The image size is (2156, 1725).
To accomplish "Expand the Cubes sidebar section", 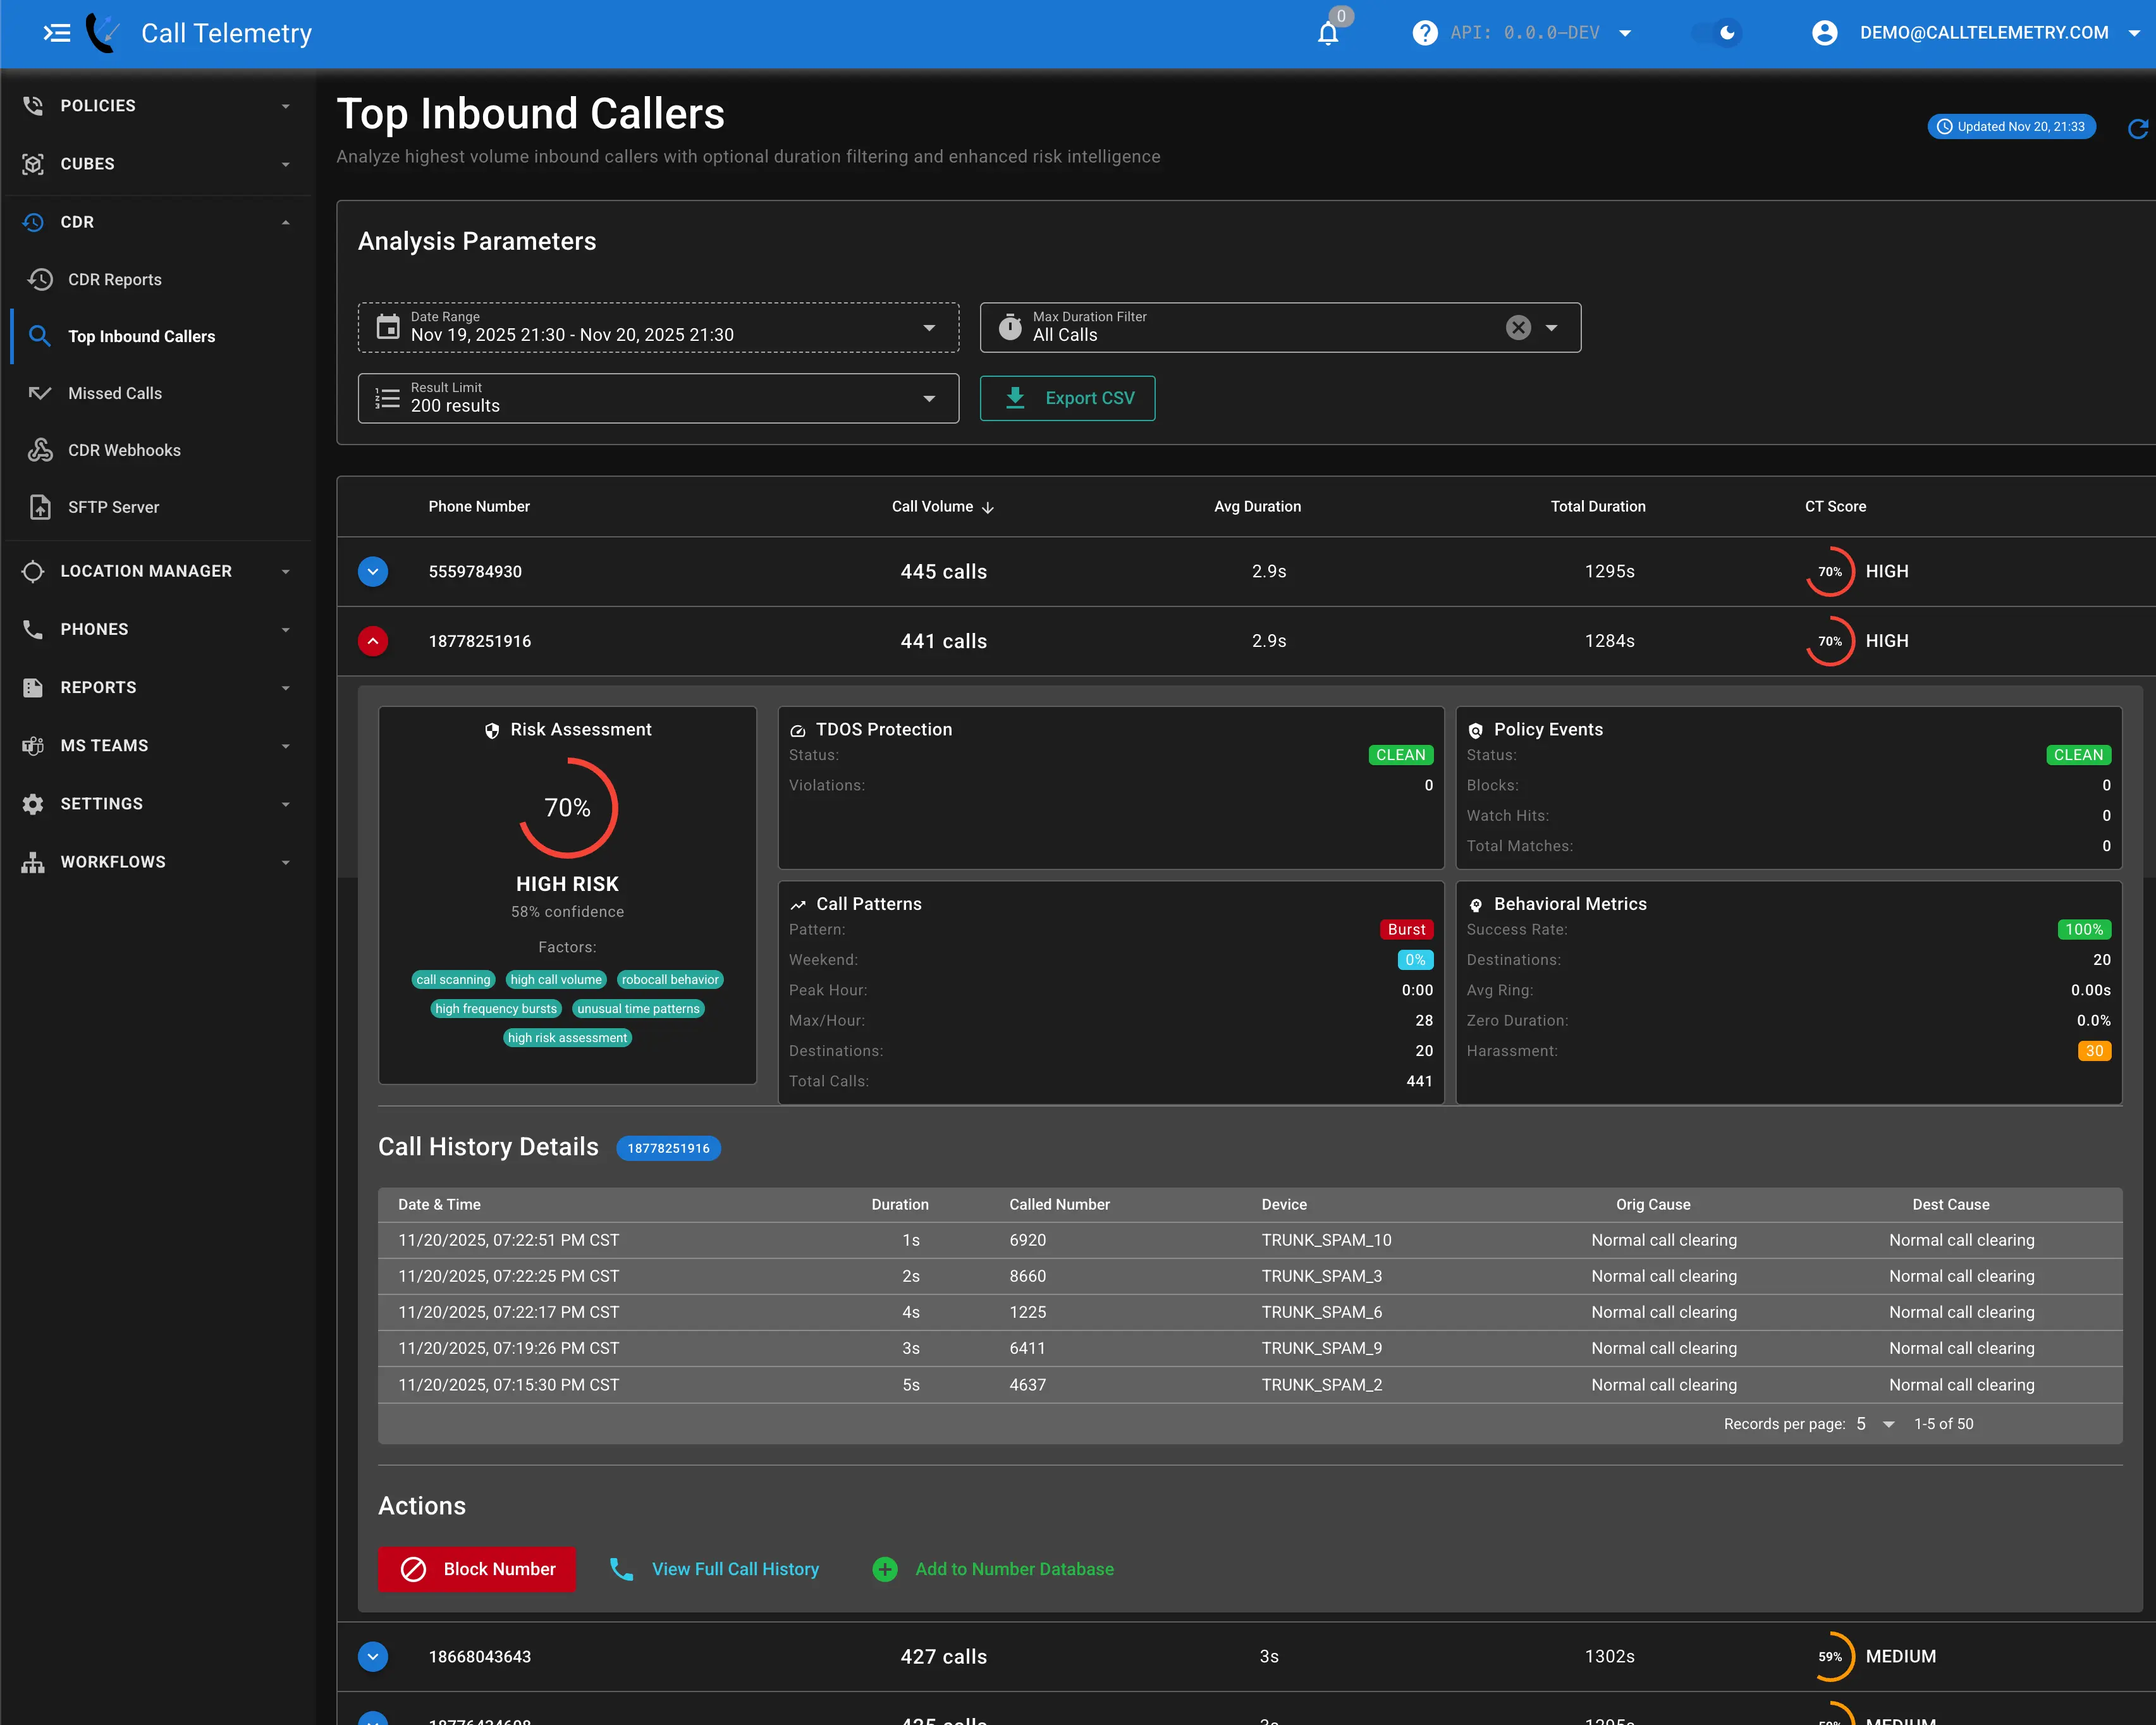I will pos(157,164).
